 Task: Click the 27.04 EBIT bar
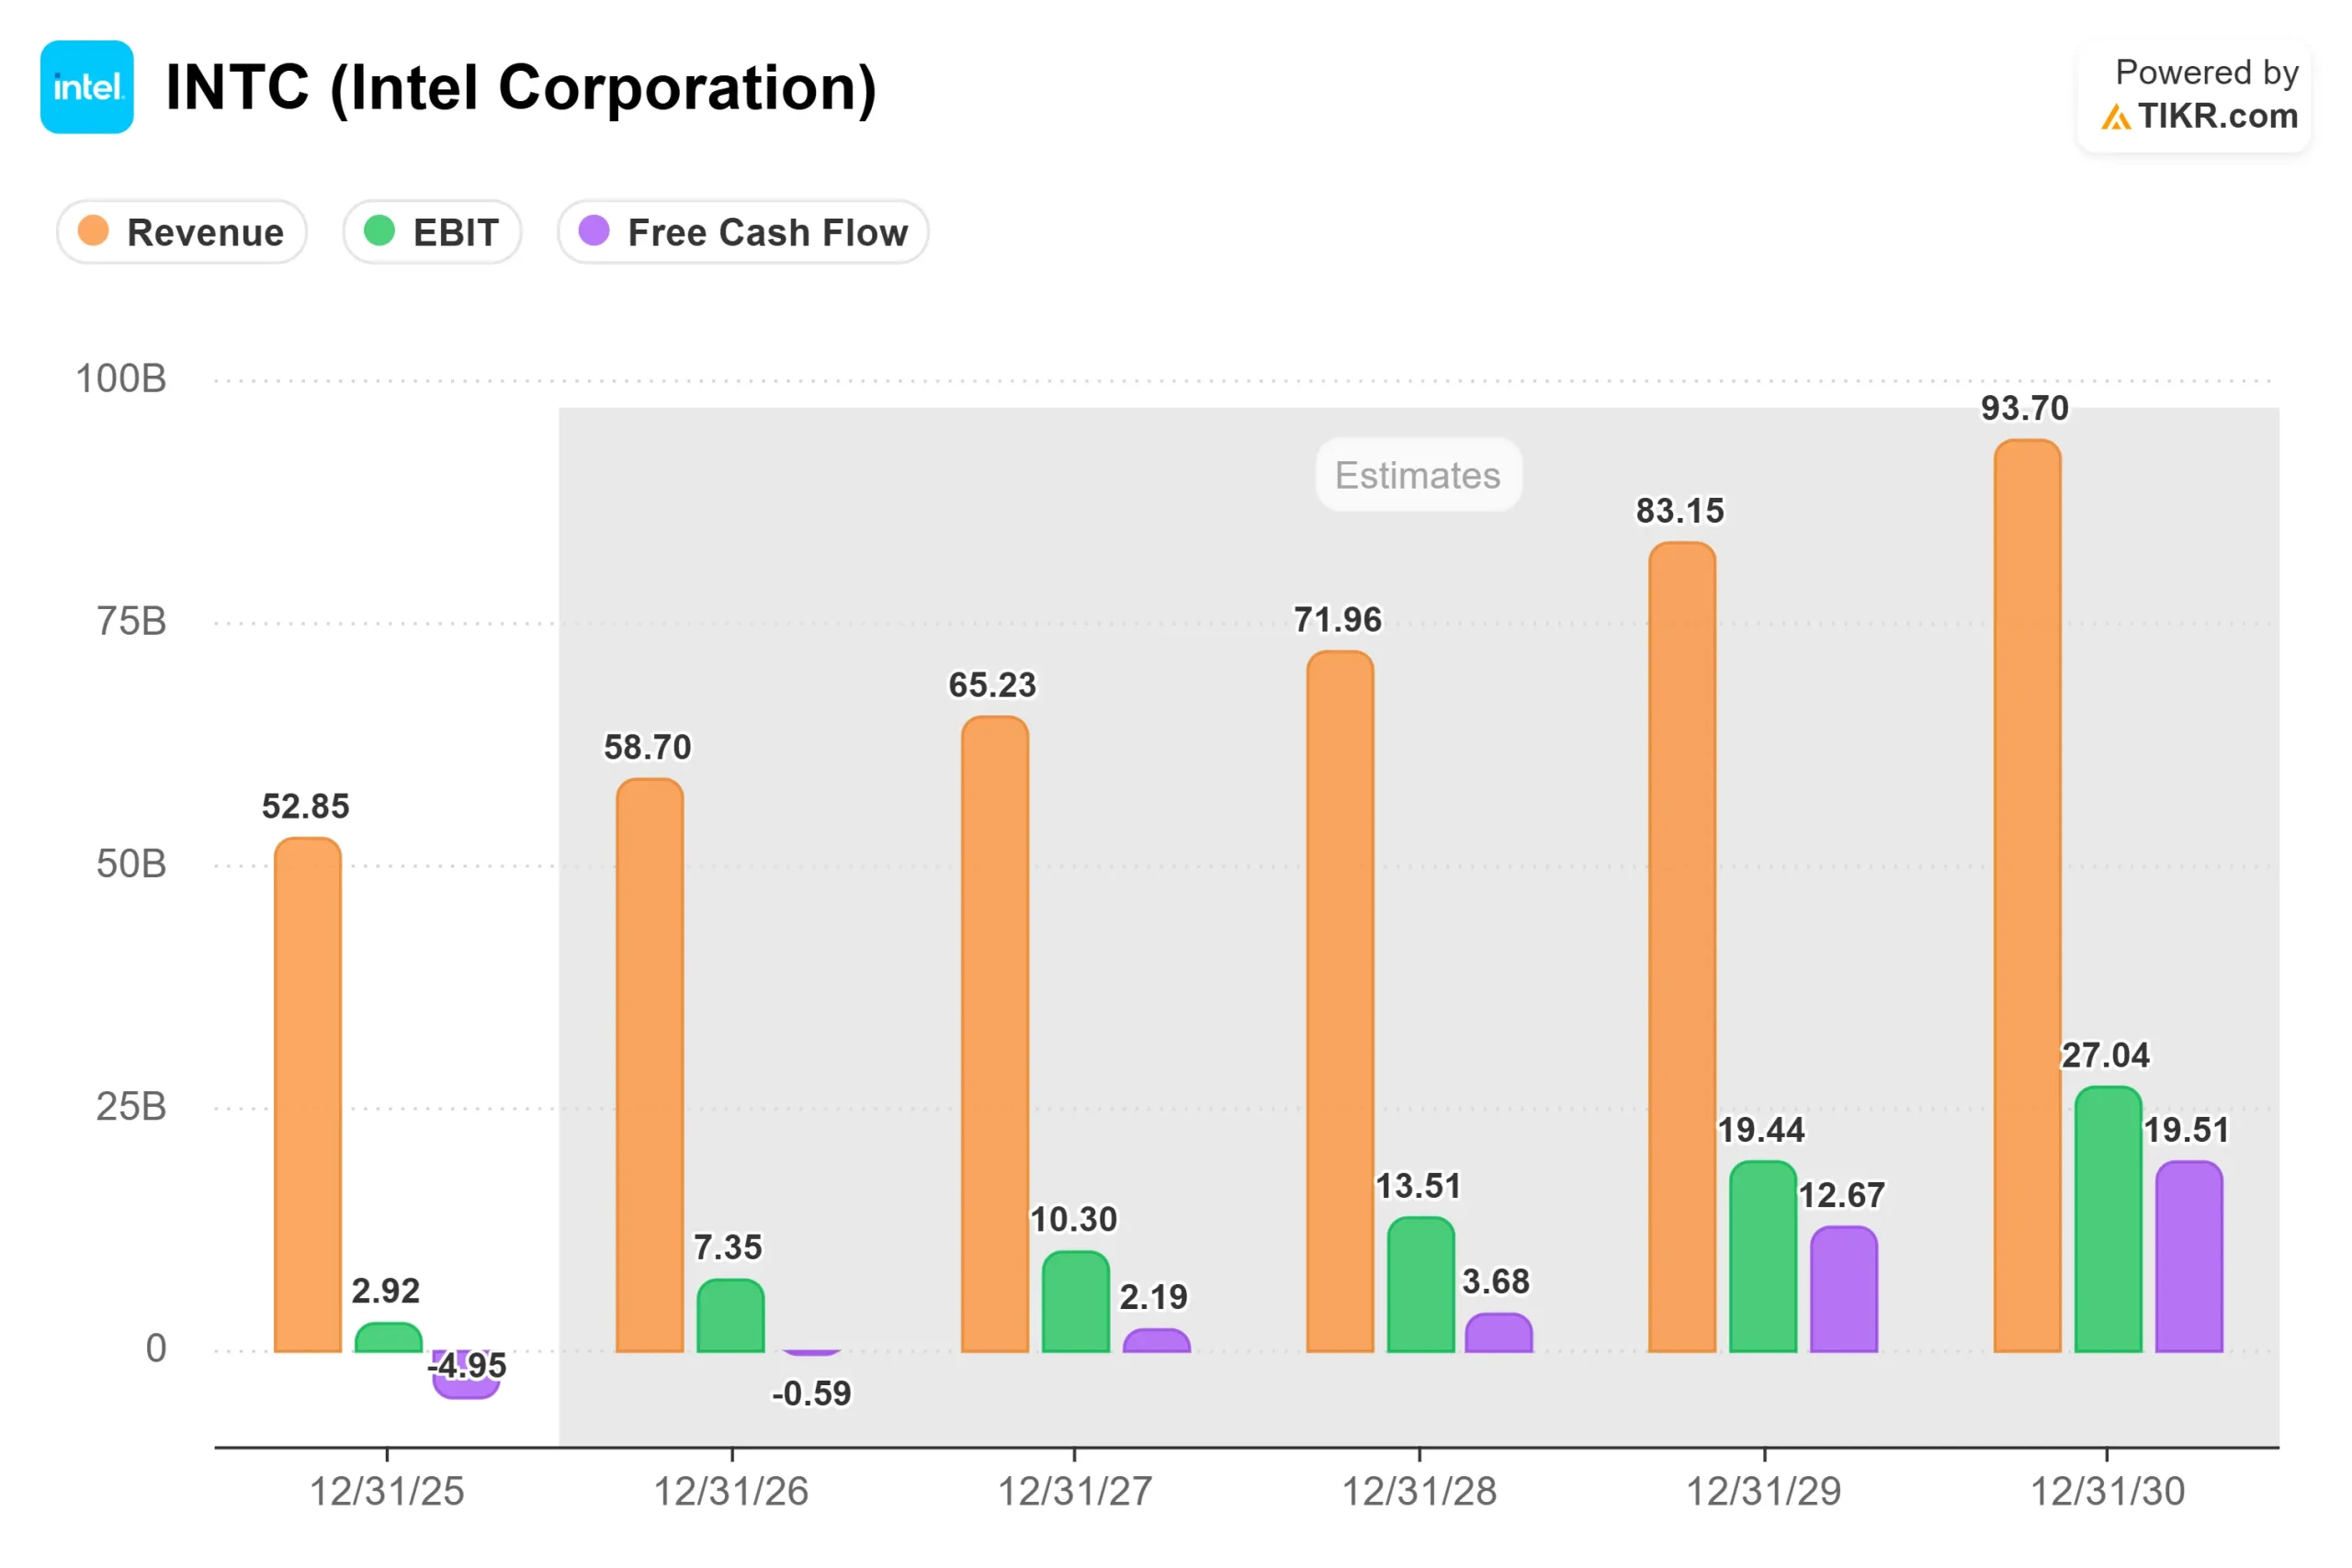tap(2108, 1219)
